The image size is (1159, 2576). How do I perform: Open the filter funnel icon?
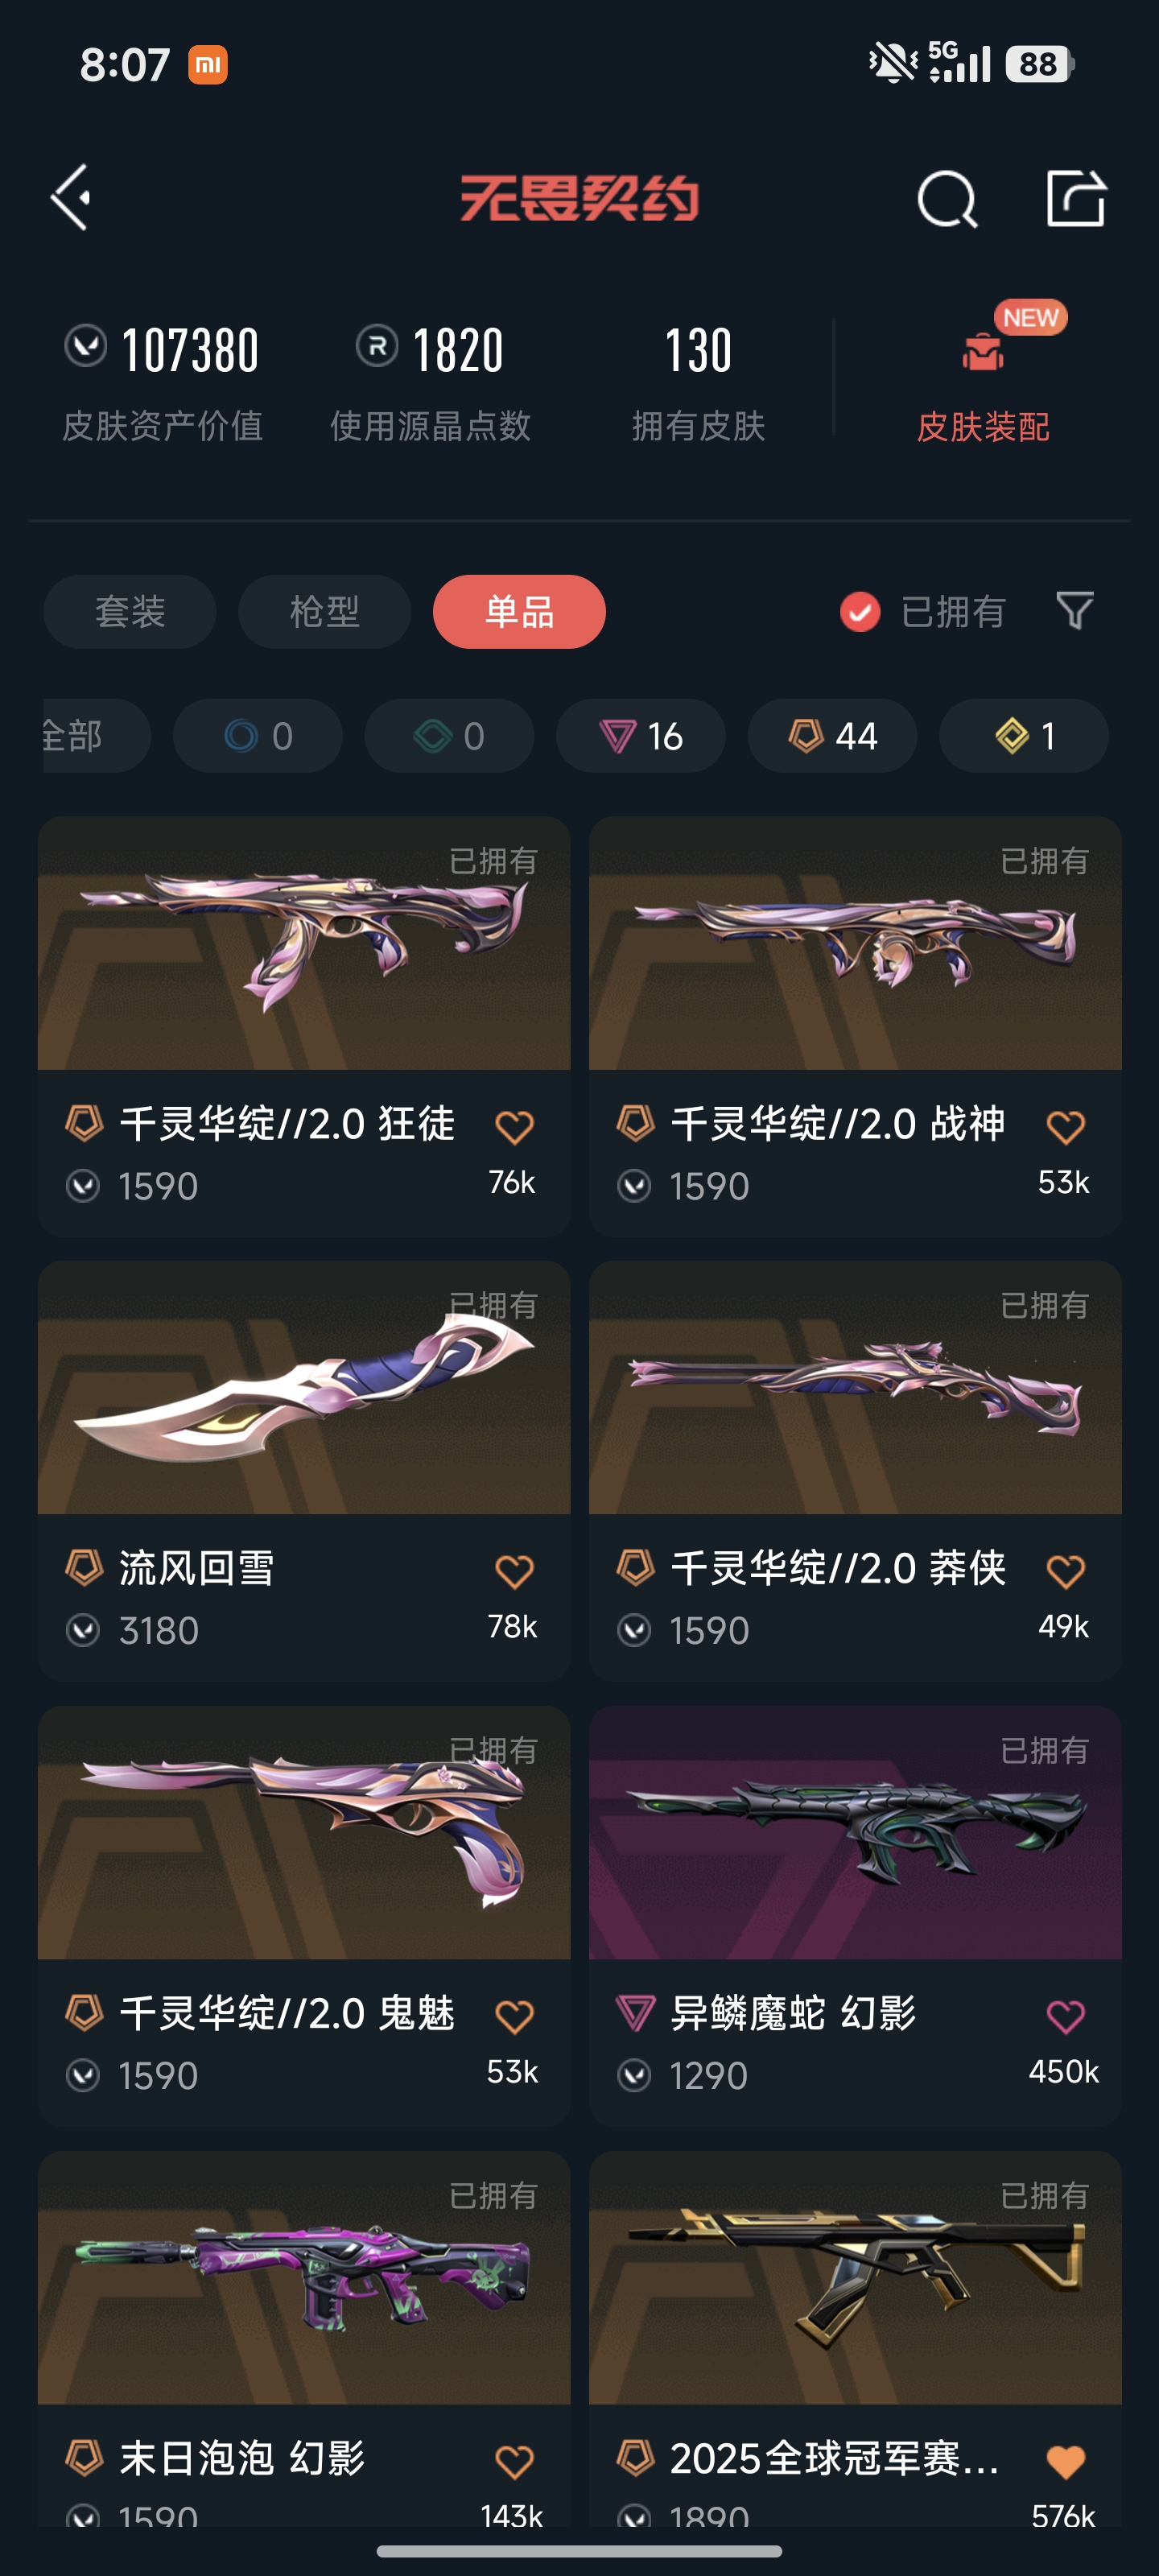coord(1074,610)
